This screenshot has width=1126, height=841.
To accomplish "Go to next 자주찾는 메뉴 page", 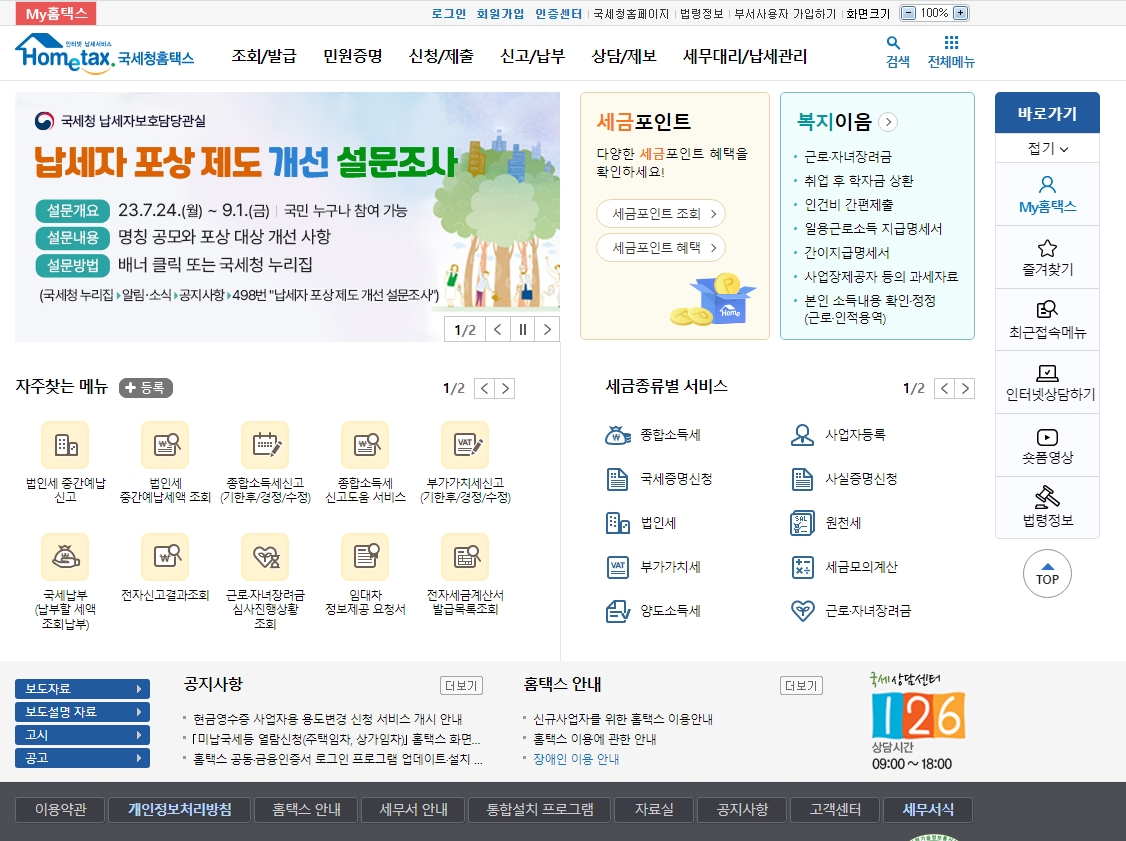I will coord(506,389).
